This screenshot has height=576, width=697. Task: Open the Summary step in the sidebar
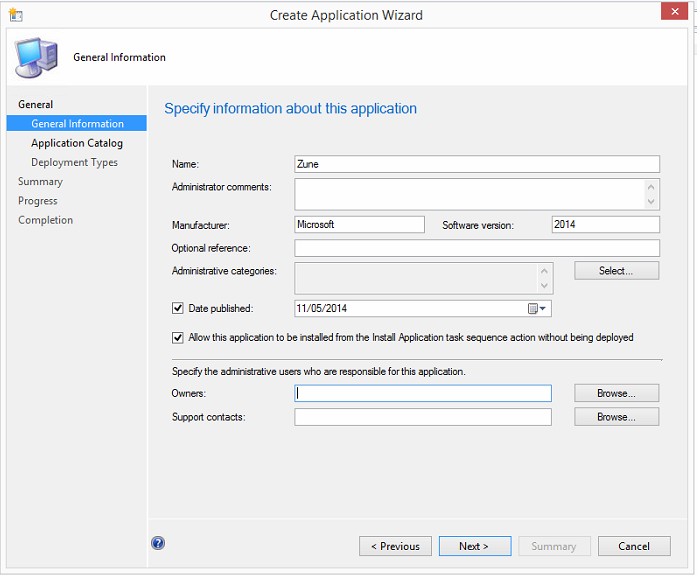tap(40, 181)
